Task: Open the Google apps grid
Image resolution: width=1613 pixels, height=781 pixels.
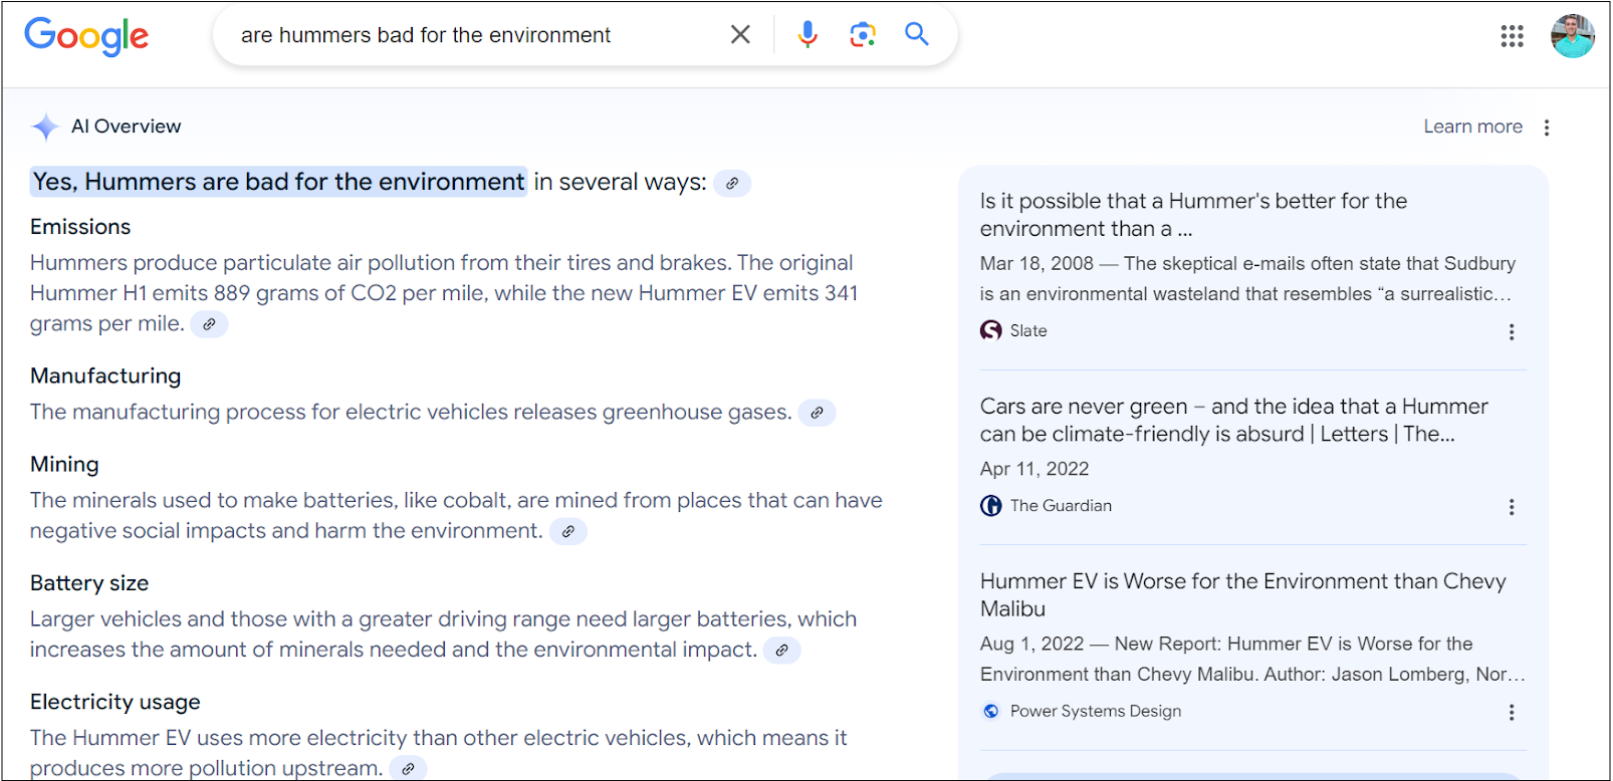Action: 1511,37
